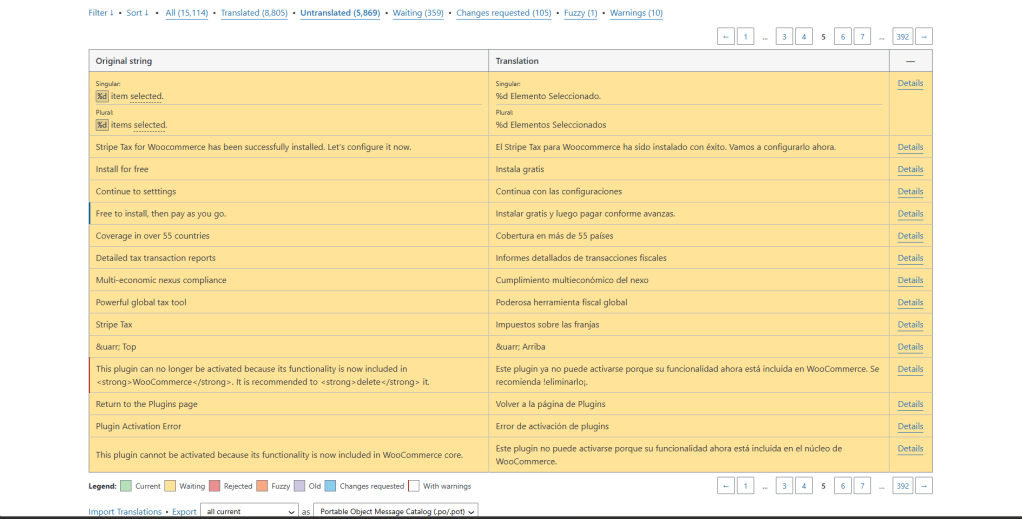1022x519 pixels.
Task: Open Details for '%d item selected' row
Action: [910, 83]
